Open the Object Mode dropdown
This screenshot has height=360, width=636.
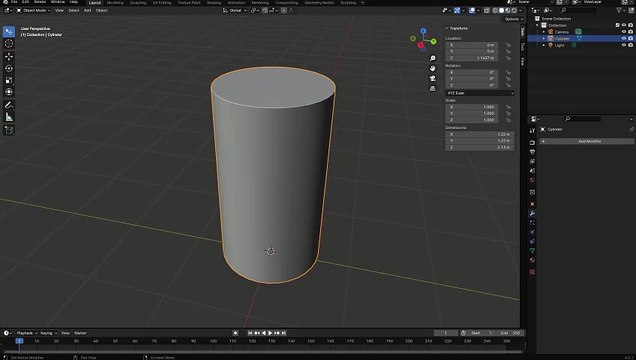tap(33, 11)
